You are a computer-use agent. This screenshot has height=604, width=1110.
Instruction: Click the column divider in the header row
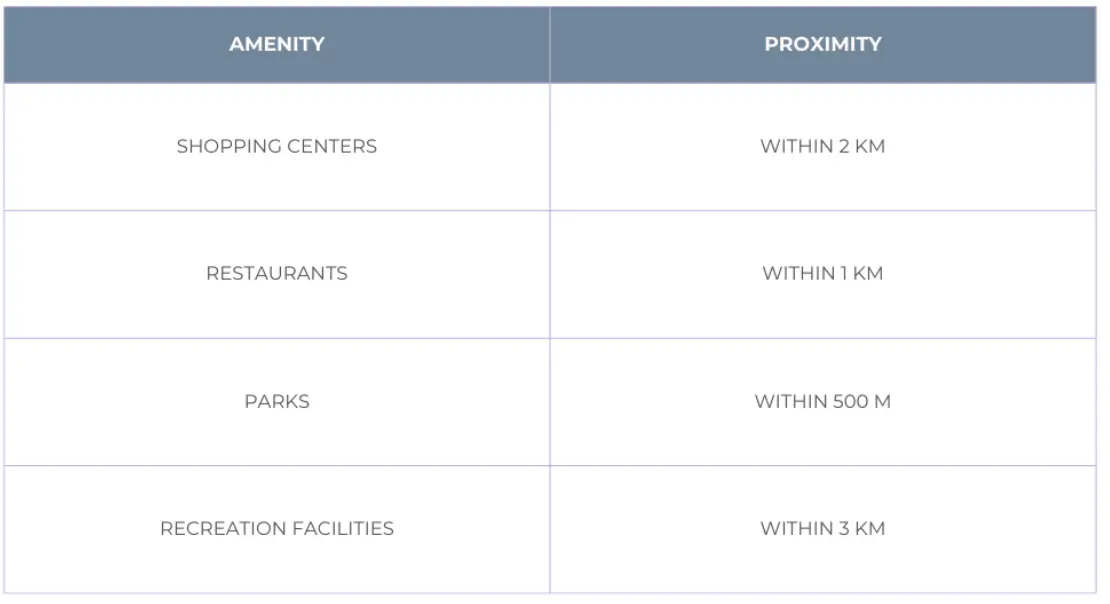point(550,44)
